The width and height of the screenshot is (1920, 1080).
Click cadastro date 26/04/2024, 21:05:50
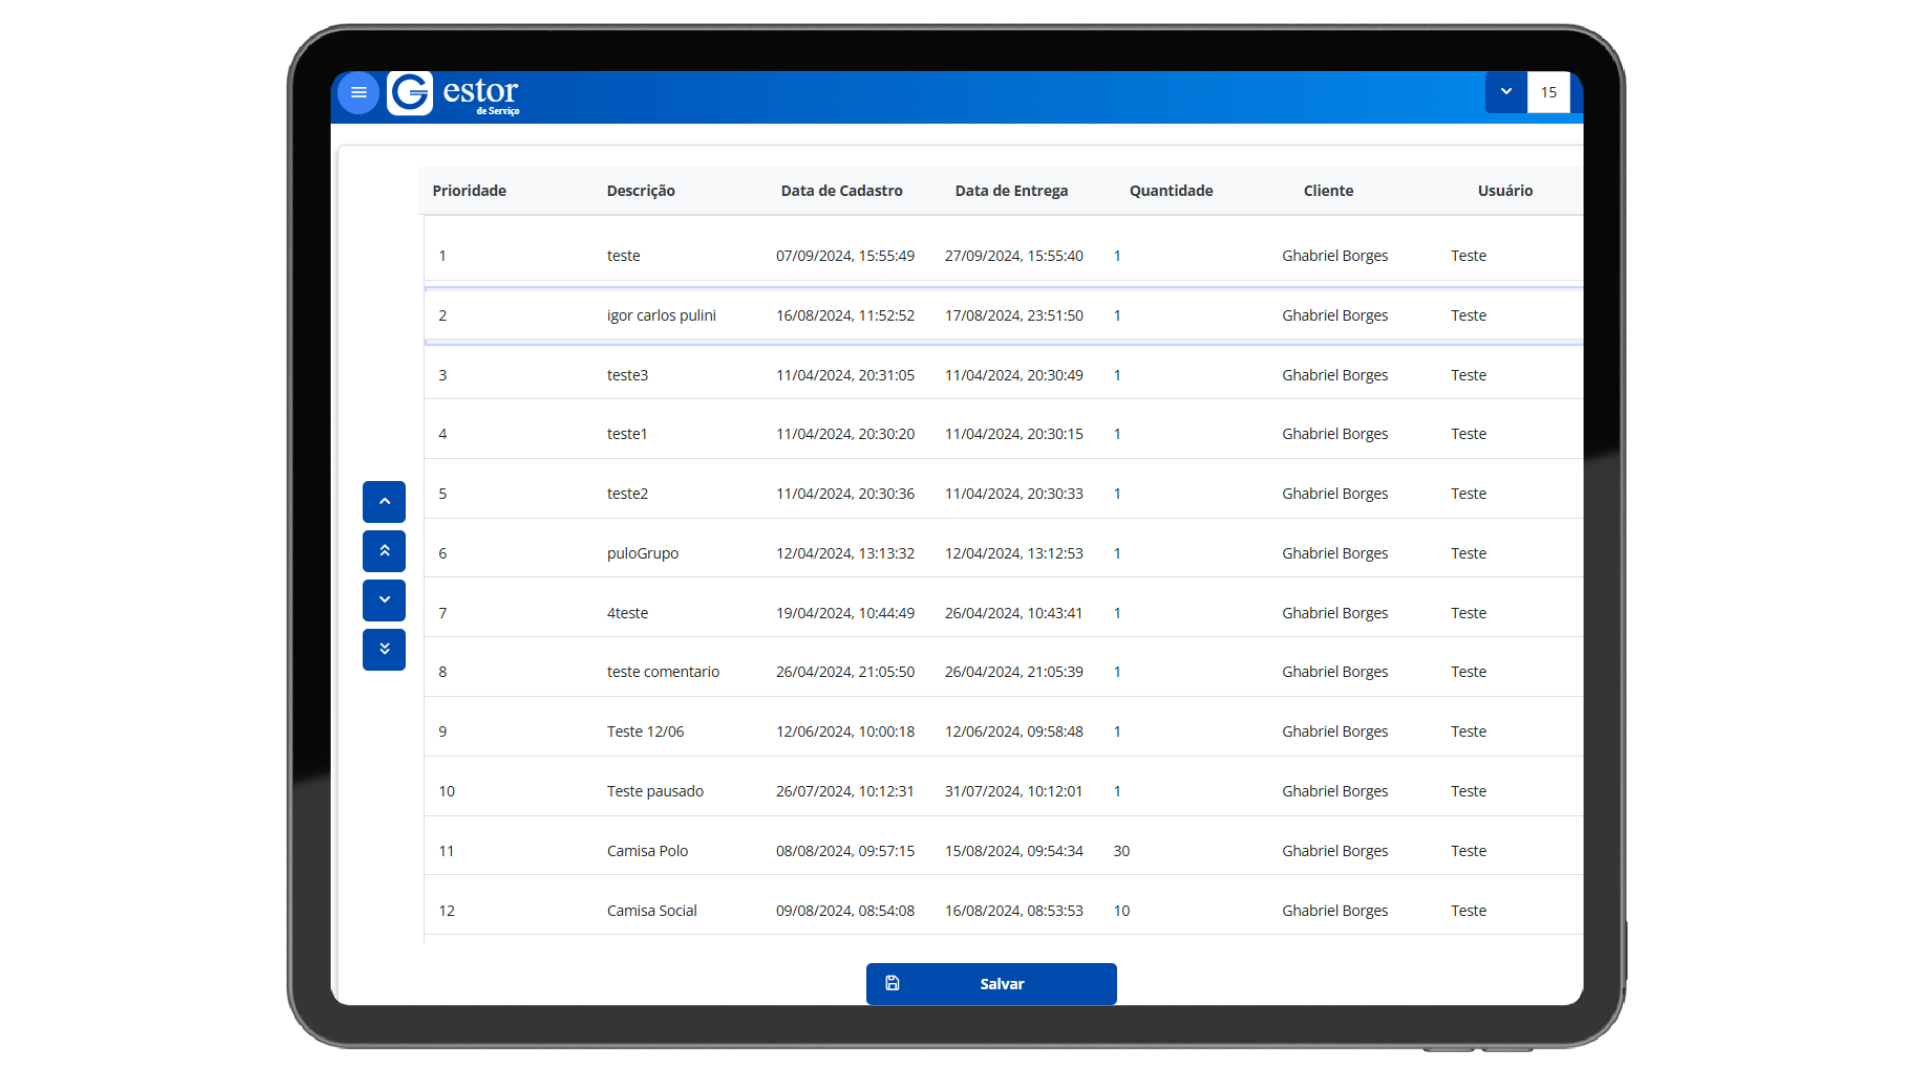pos(845,672)
